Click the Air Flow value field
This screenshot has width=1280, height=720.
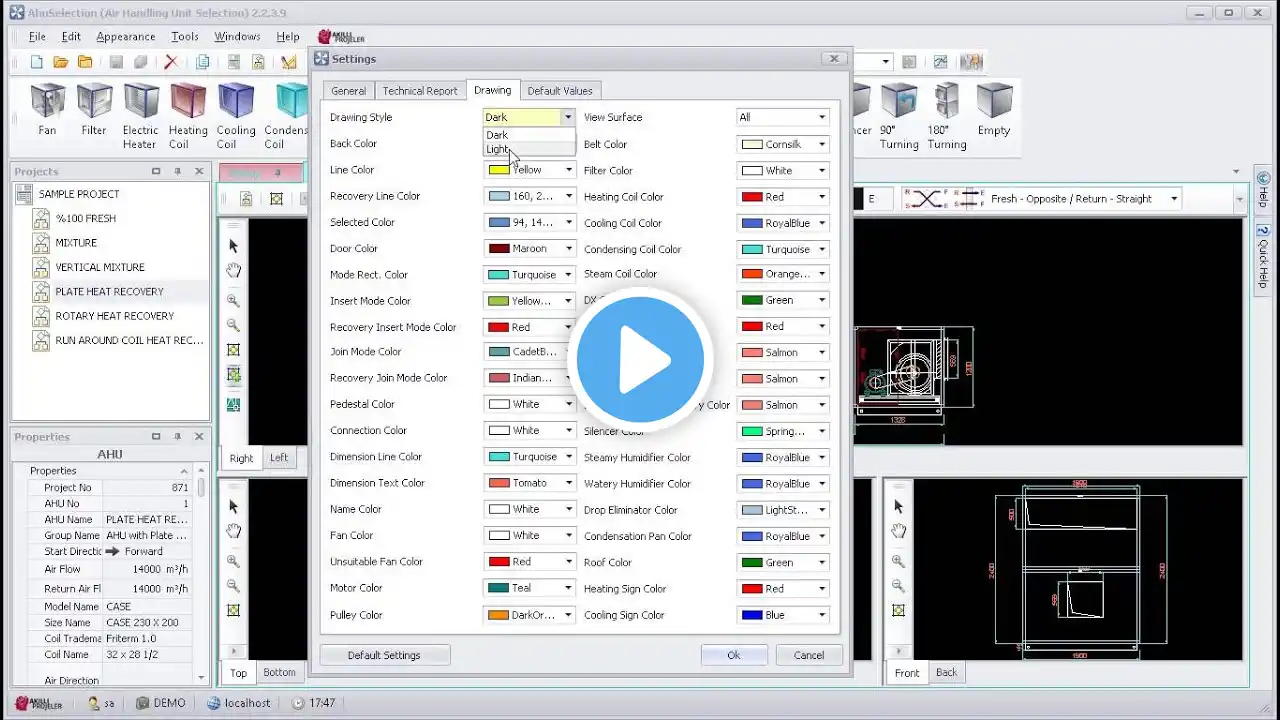tap(147, 569)
